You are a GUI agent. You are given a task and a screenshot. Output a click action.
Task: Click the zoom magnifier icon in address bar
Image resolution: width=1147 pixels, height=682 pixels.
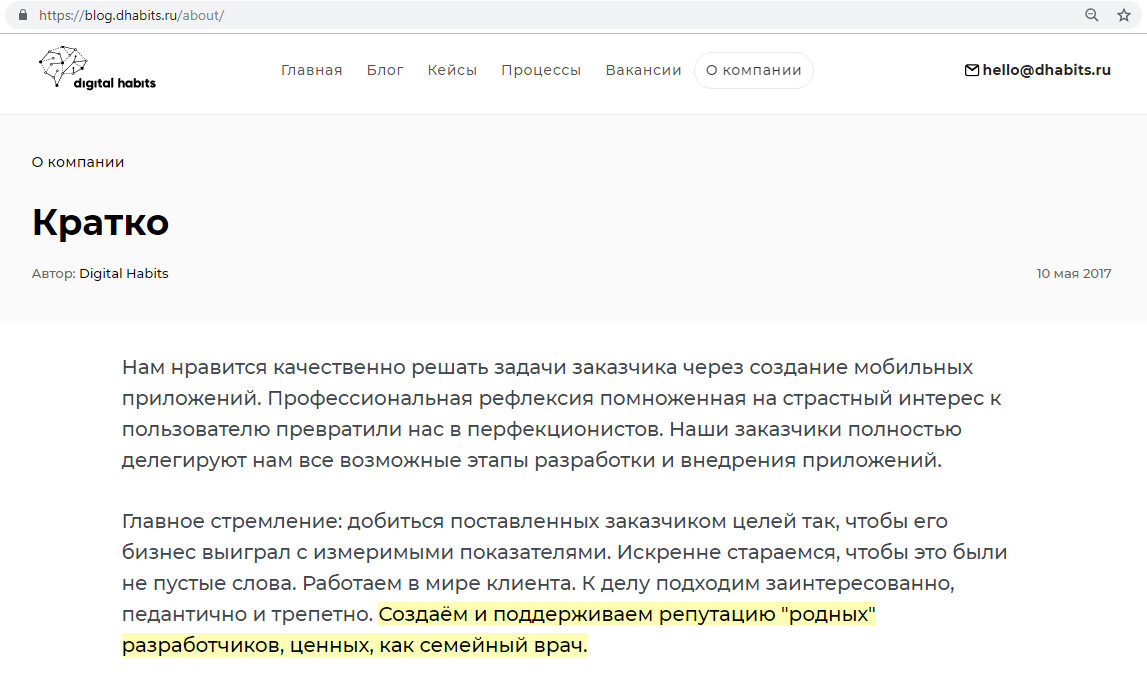1092,16
